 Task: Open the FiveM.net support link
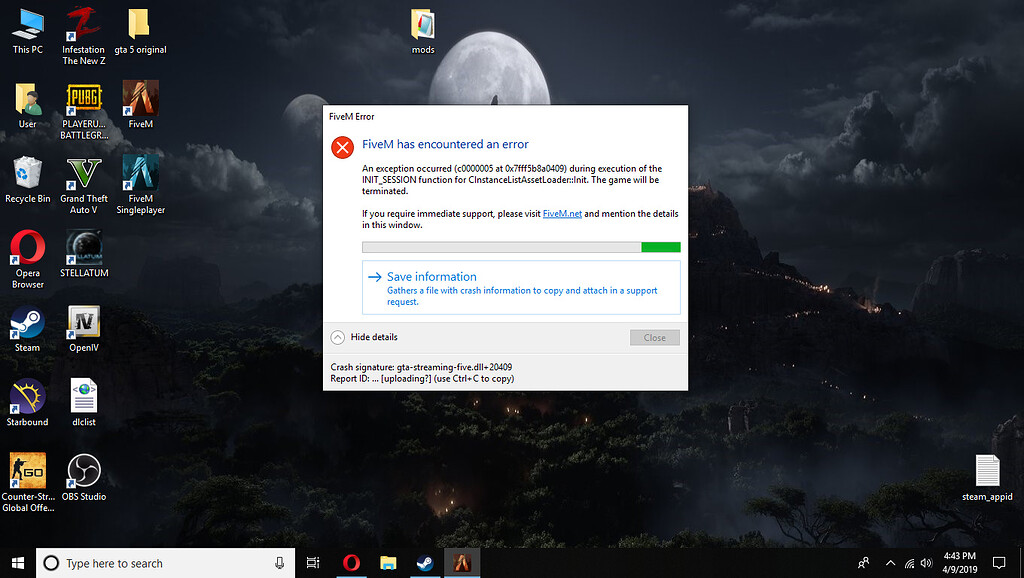[x=562, y=214]
